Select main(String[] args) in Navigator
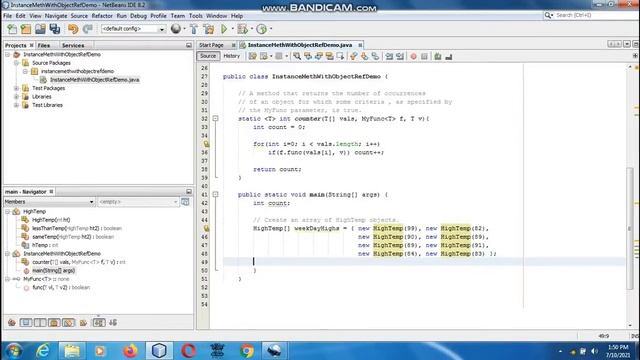640x360 pixels. (x=53, y=271)
